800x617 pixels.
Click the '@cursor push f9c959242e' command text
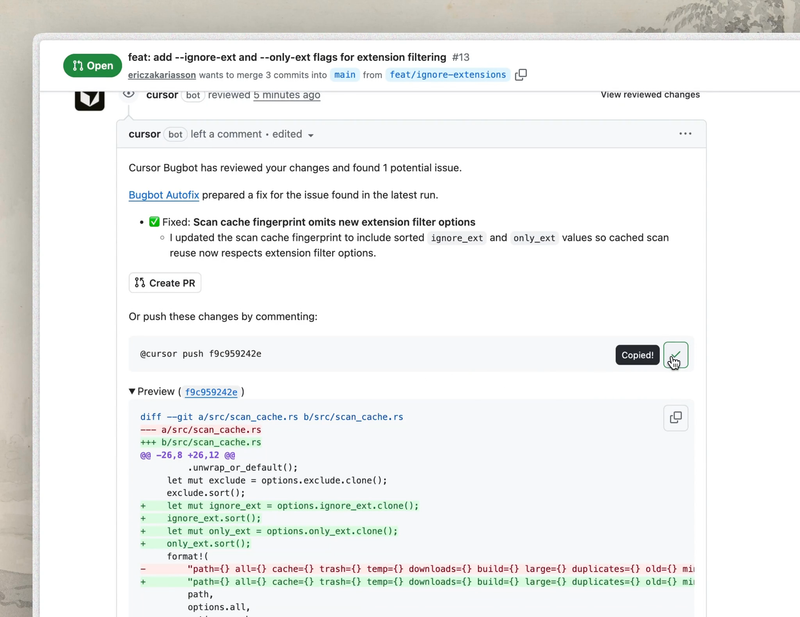(201, 354)
